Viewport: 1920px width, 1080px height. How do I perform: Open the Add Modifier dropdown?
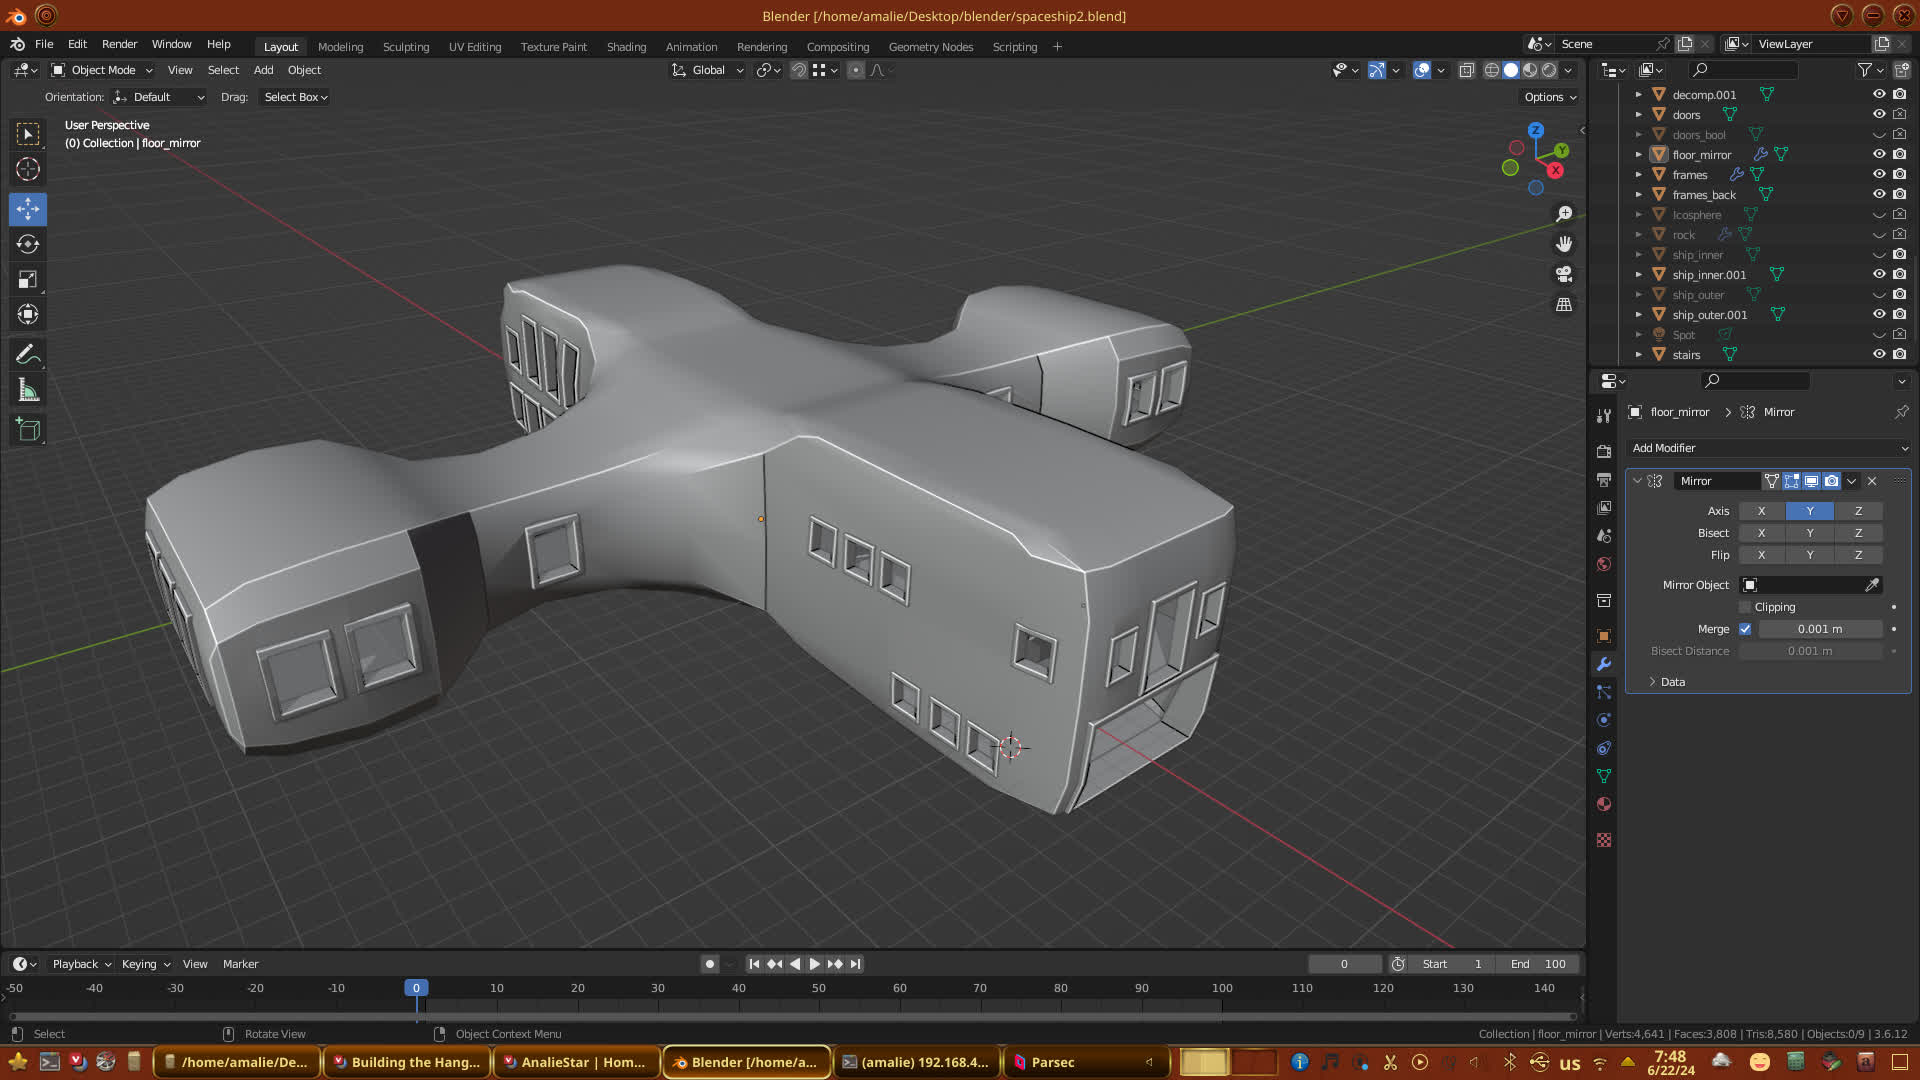(x=1768, y=448)
